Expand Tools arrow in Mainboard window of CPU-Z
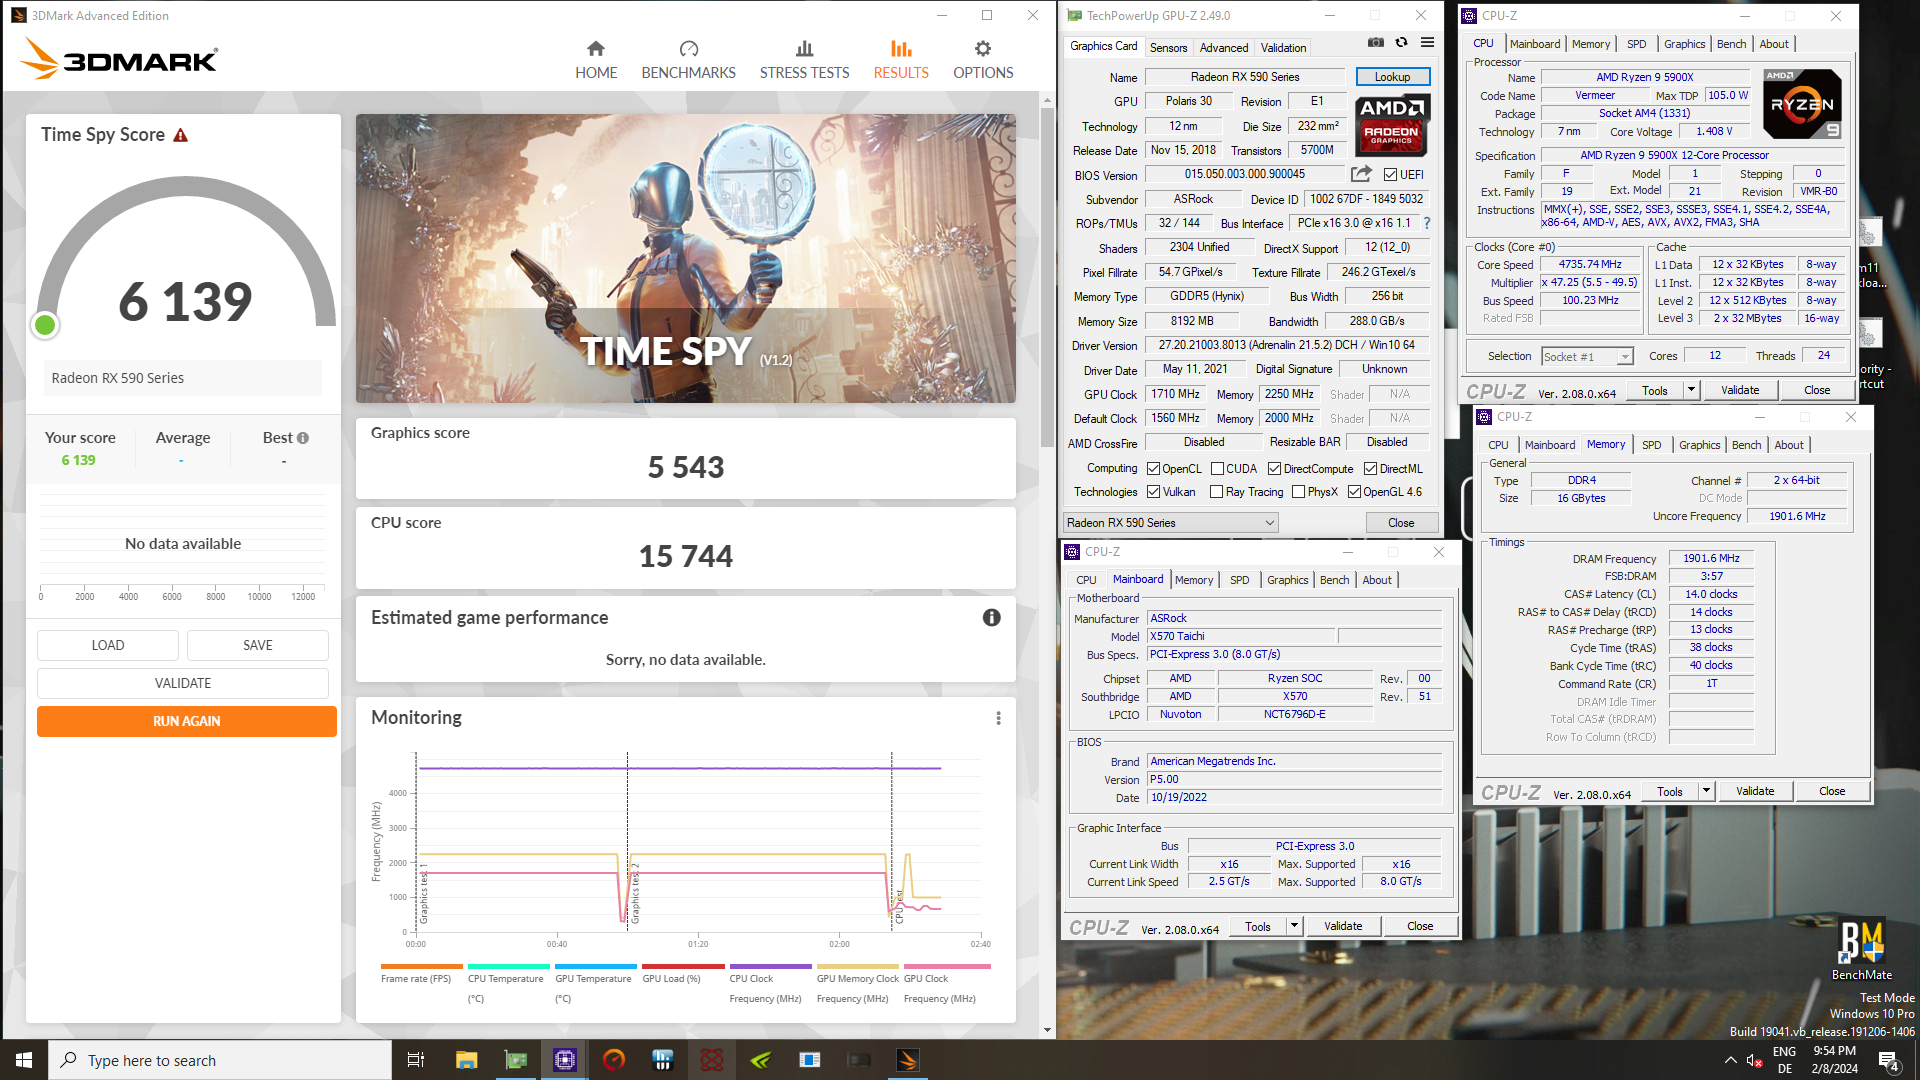Image resolution: width=1920 pixels, height=1080 pixels. pos(1295,926)
